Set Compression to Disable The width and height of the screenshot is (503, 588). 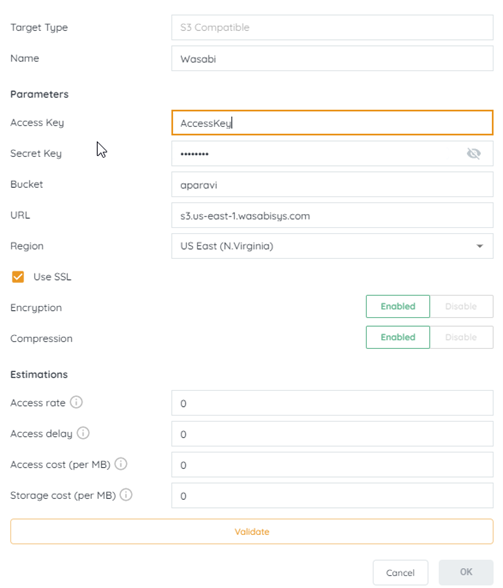pyautogui.click(x=461, y=337)
